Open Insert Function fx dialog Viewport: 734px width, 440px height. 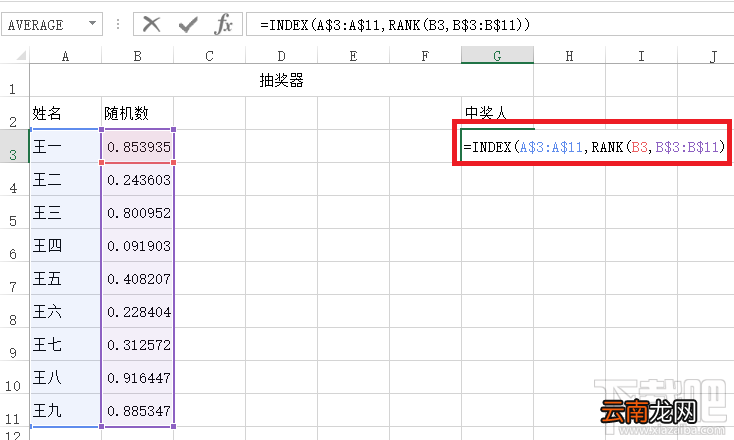223,24
